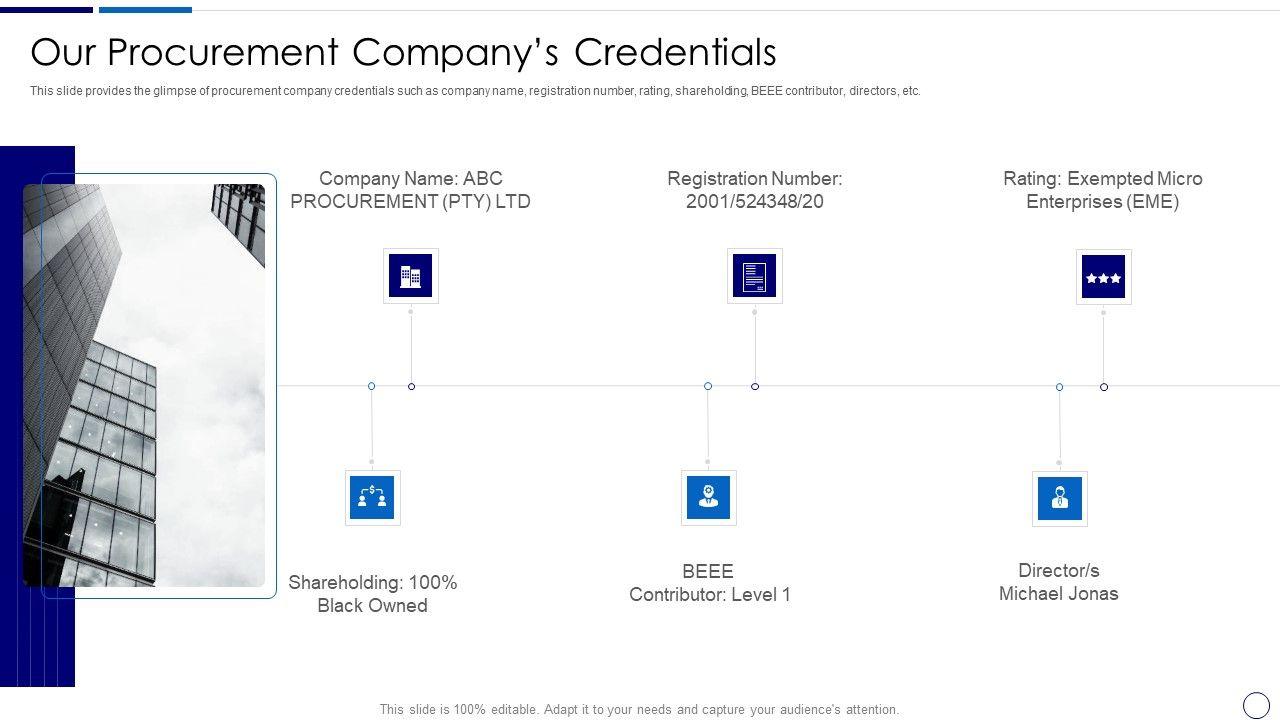Click the building icon under Company Name

click(x=411, y=276)
